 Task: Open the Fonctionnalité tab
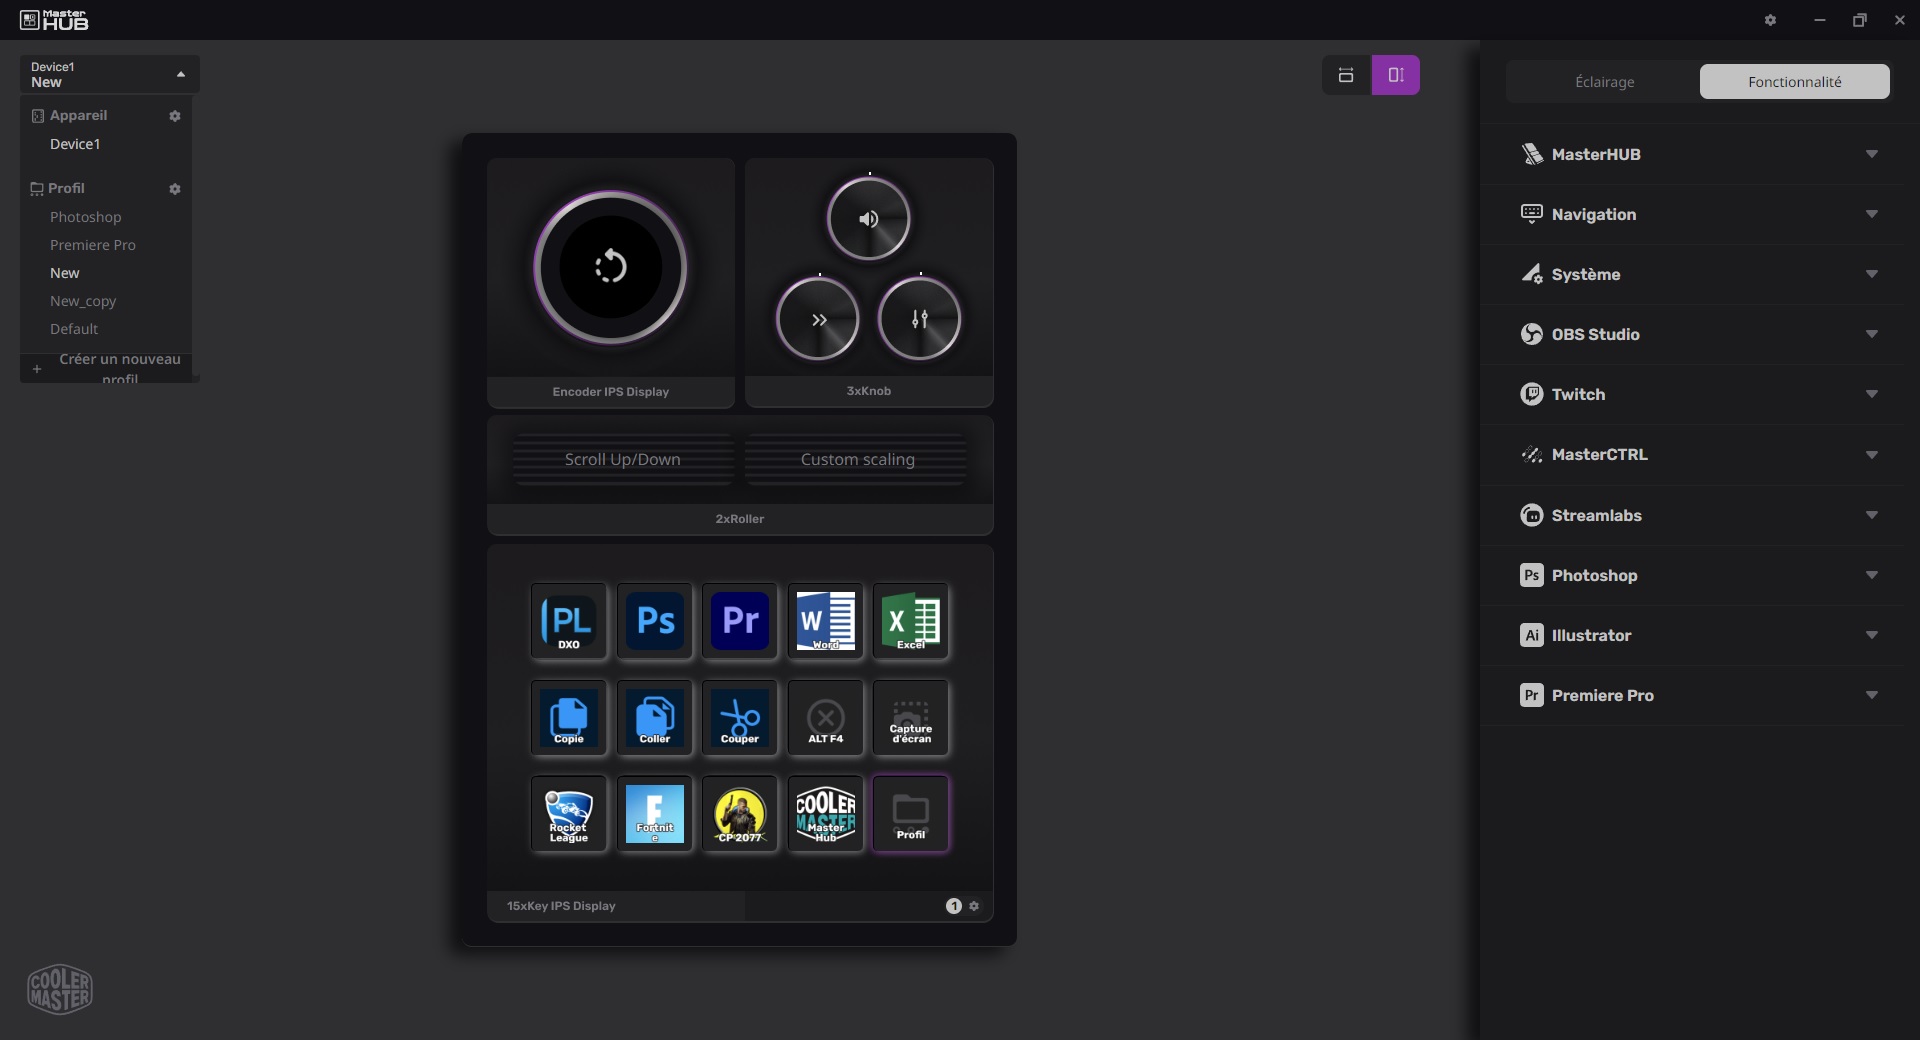1794,82
